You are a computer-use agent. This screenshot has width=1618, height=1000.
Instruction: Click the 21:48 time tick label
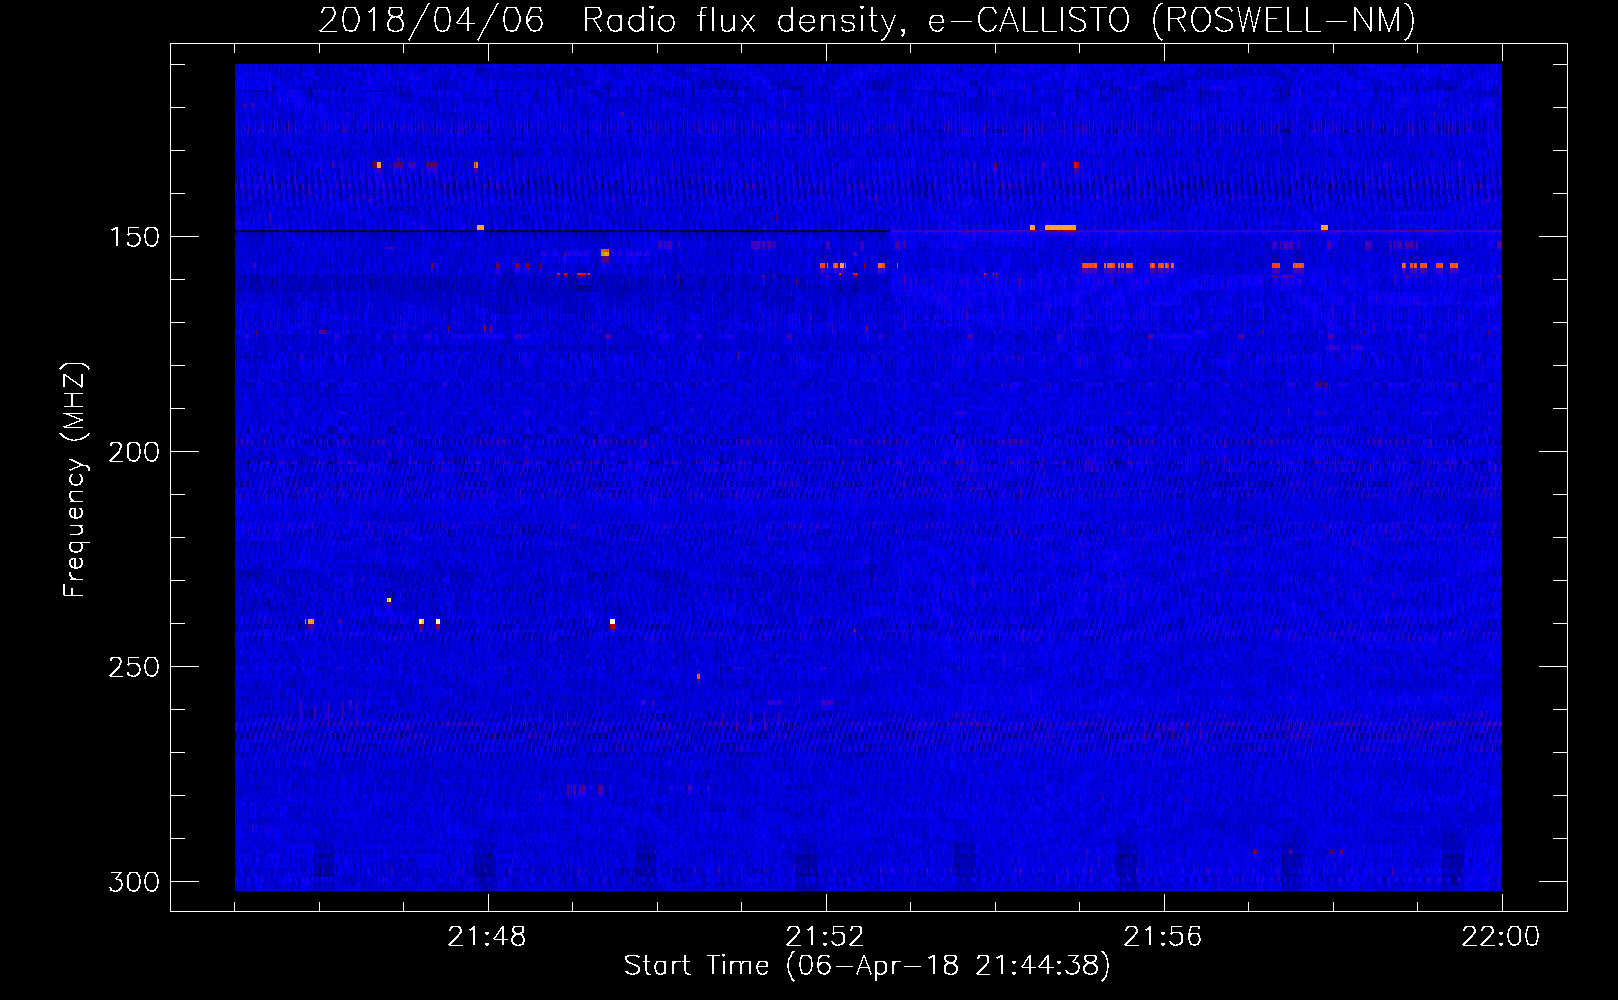tap(487, 937)
